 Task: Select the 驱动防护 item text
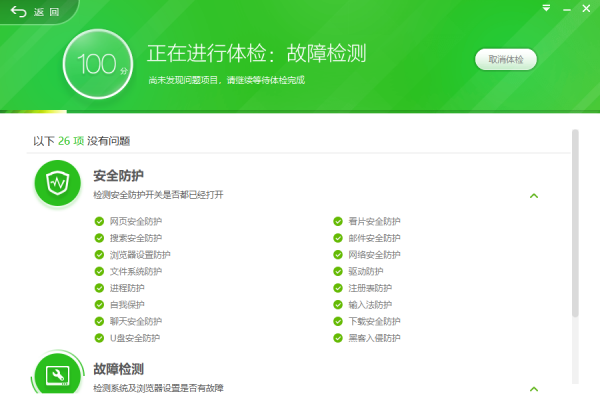(x=366, y=271)
